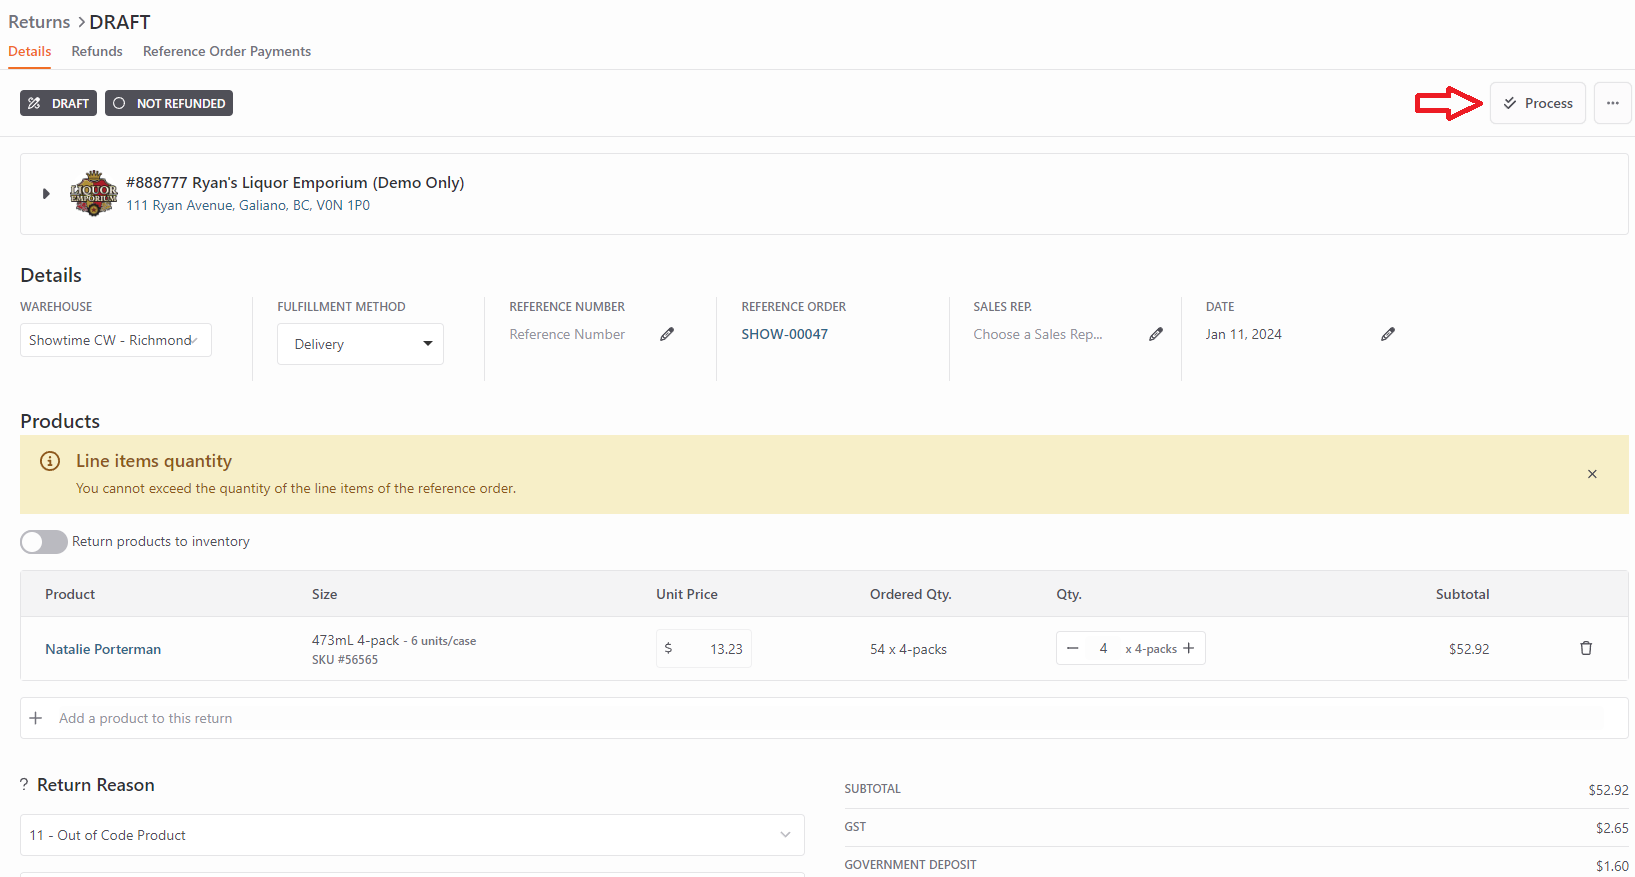1635x877 pixels.
Task: Edit the reference number with pencil icon
Action: coord(667,334)
